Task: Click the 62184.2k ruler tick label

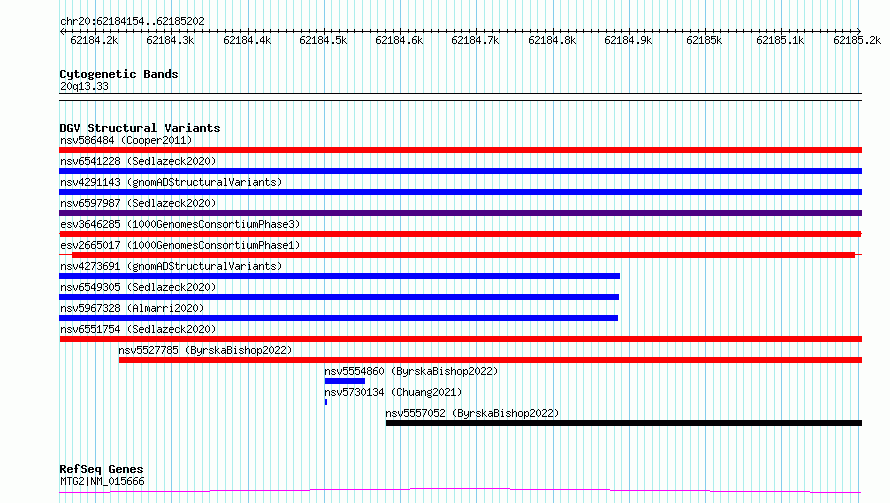Action: click(x=94, y=40)
